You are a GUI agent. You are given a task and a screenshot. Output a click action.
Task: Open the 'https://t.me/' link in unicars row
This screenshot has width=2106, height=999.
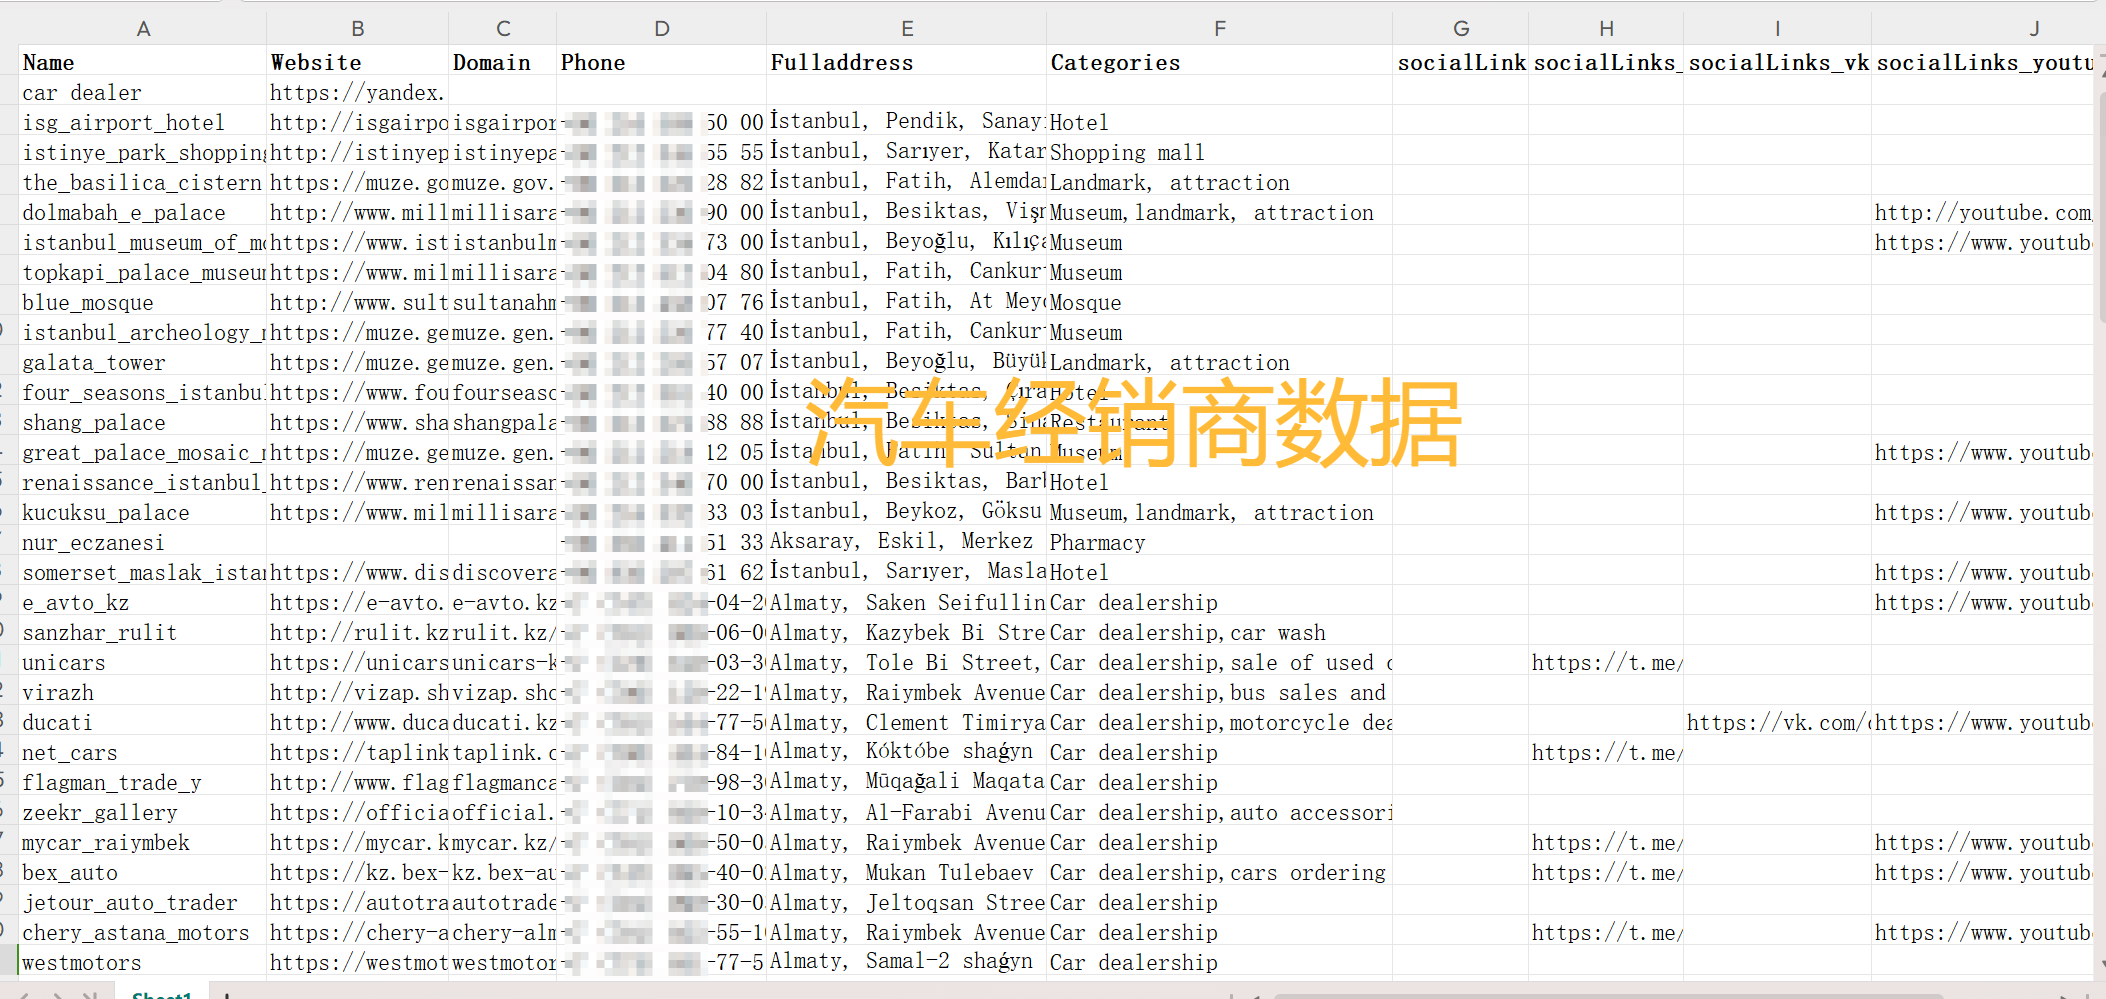click(x=1606, y=662)
